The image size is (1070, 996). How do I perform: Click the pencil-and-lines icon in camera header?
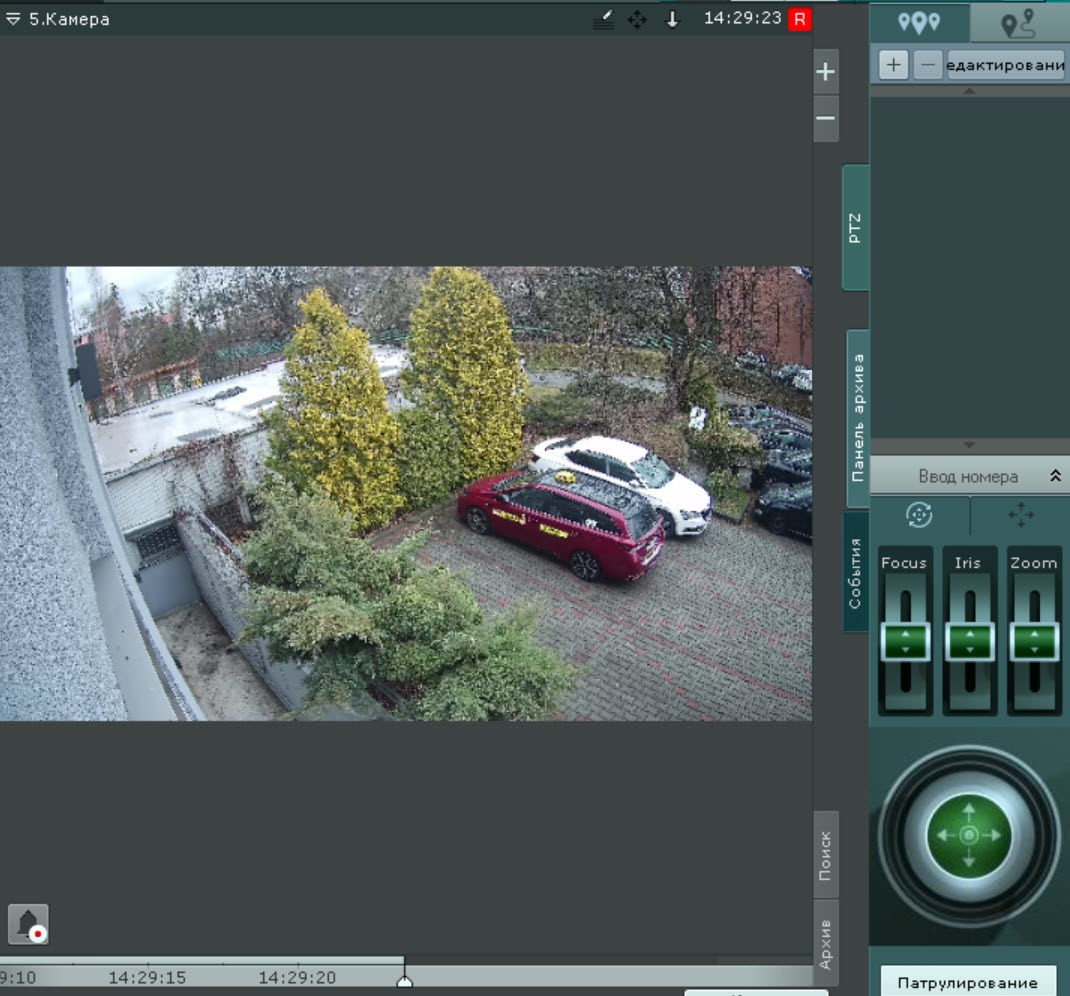click(603, 20)
